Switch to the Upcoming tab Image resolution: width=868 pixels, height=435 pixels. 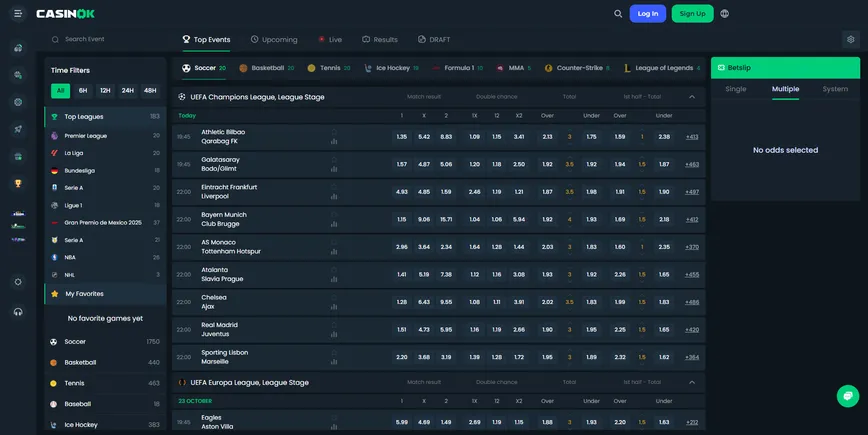[x=273, y=40]
